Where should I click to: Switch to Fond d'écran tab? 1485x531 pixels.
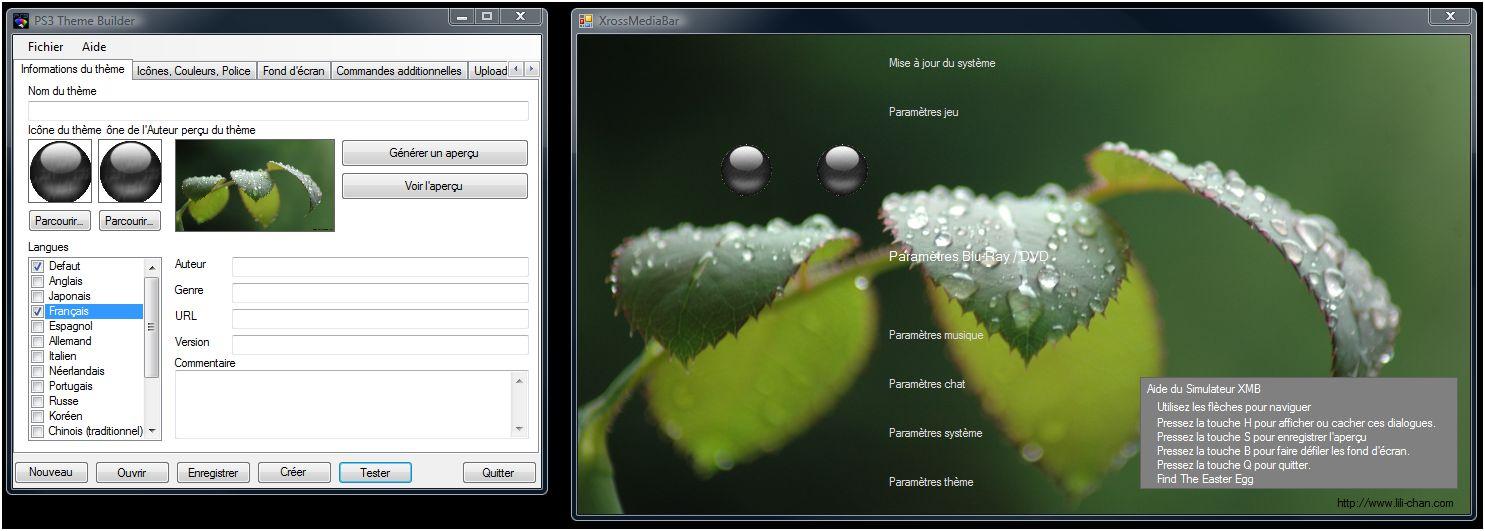pyautogui.click(x=294, y=71)
